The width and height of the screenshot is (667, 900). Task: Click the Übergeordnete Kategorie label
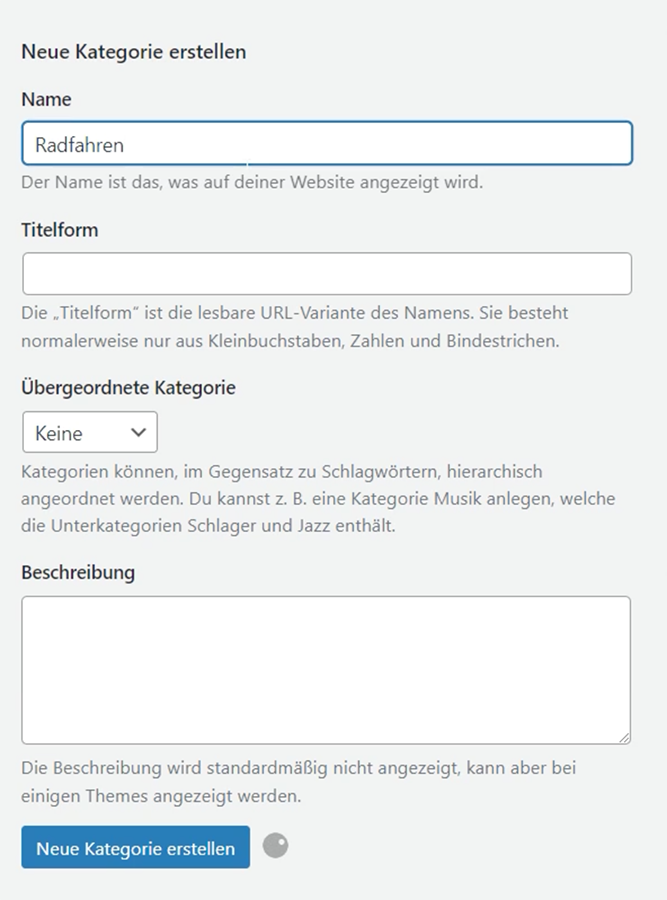[128, 387]
